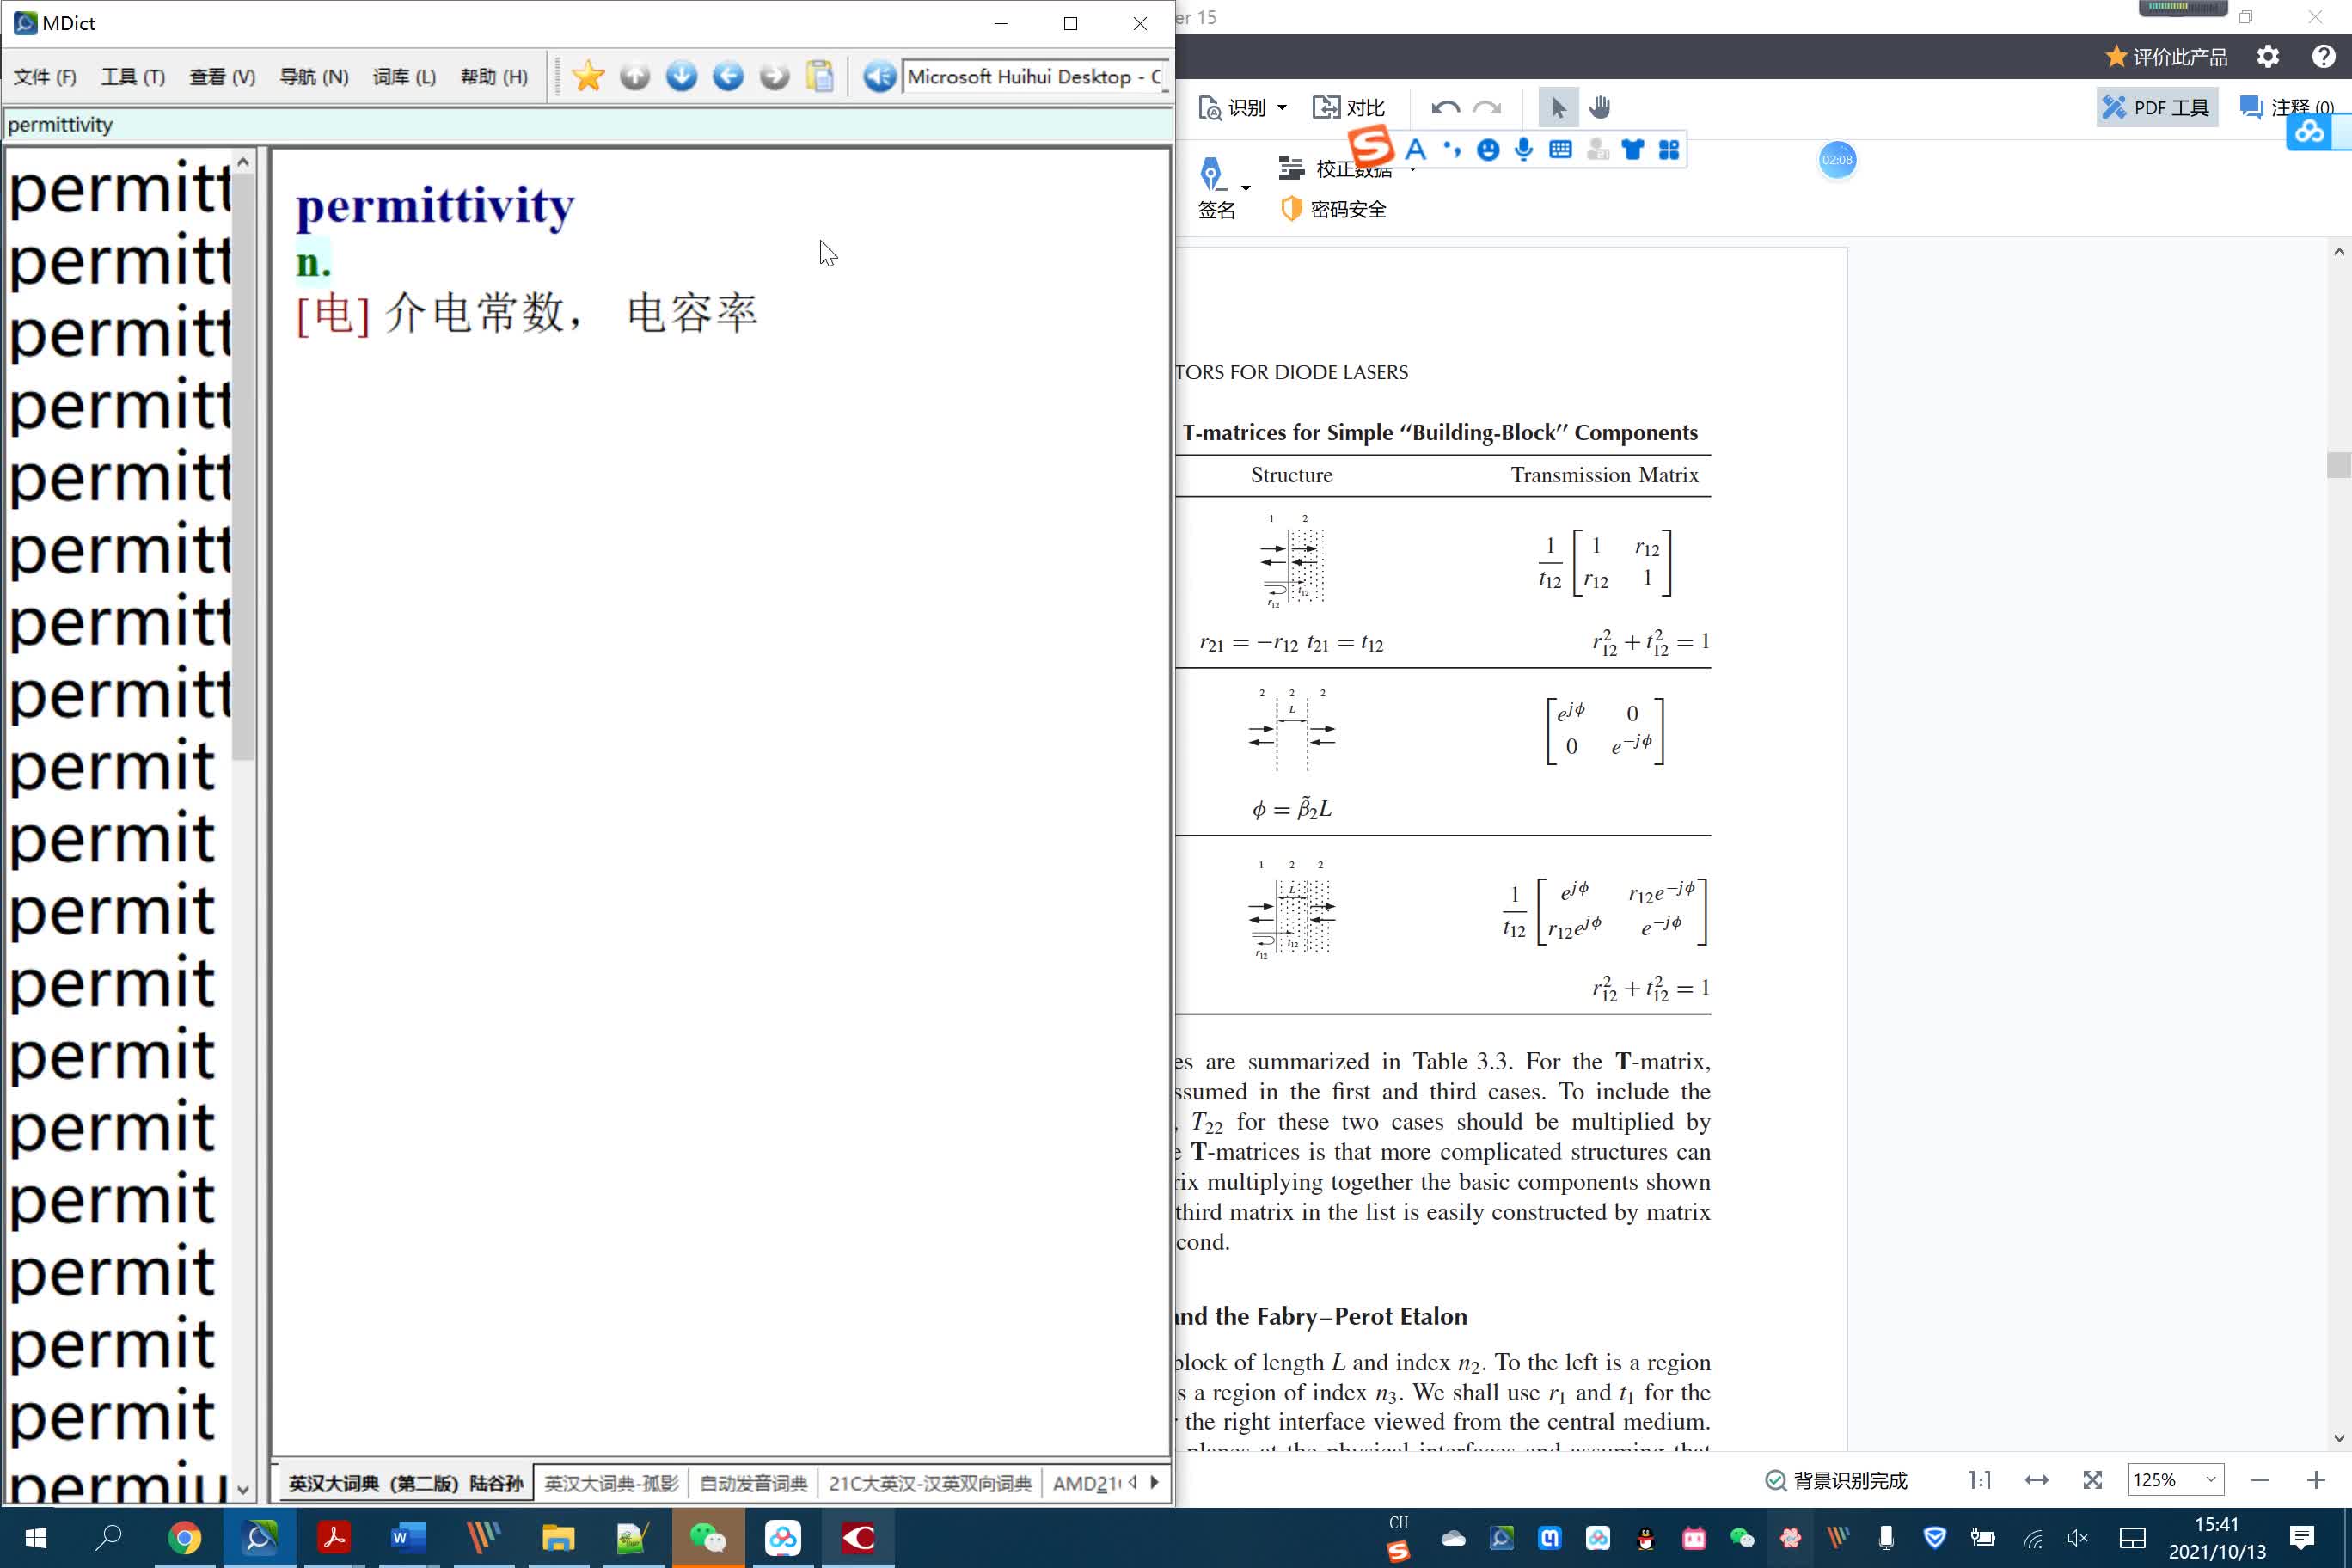Zoom in PDF with plus button
Viewport: 2352px width, 1568px height.
tap(2316, 1480)
